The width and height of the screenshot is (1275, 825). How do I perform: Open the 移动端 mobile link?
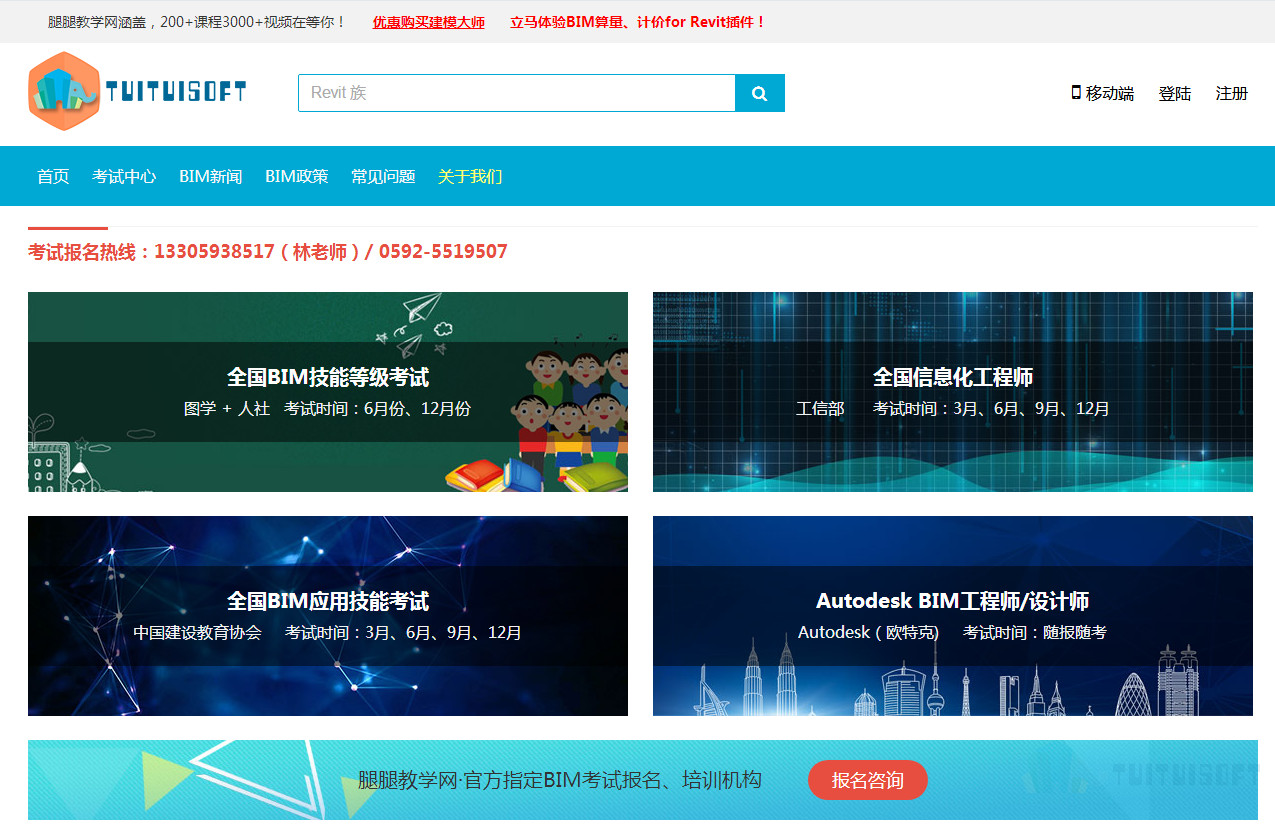pyautogui.click(x=1110, y=93)
